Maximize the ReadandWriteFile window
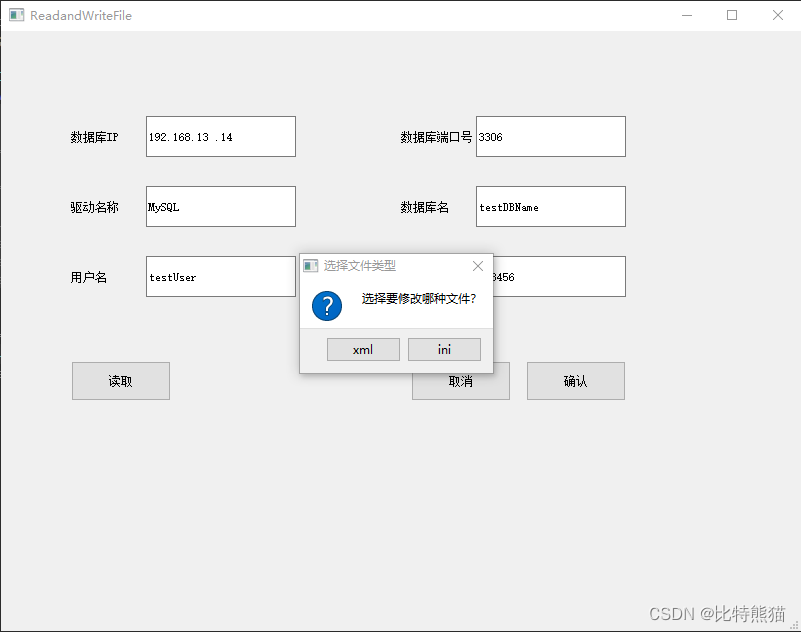This screenshot has width=801, height=632. [731, 15]
